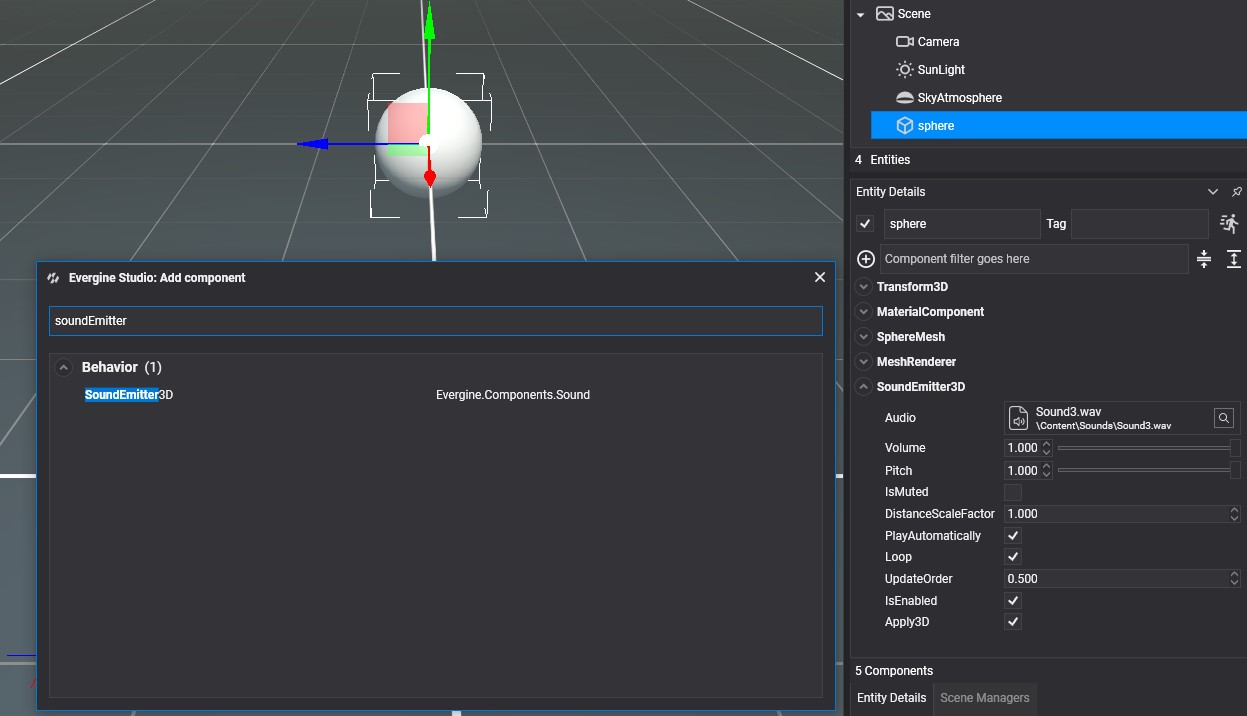Uncheck the PlayAutomatically checkbox
The height and width of the screenshot is (716, 1247).
pos(1013,536)
